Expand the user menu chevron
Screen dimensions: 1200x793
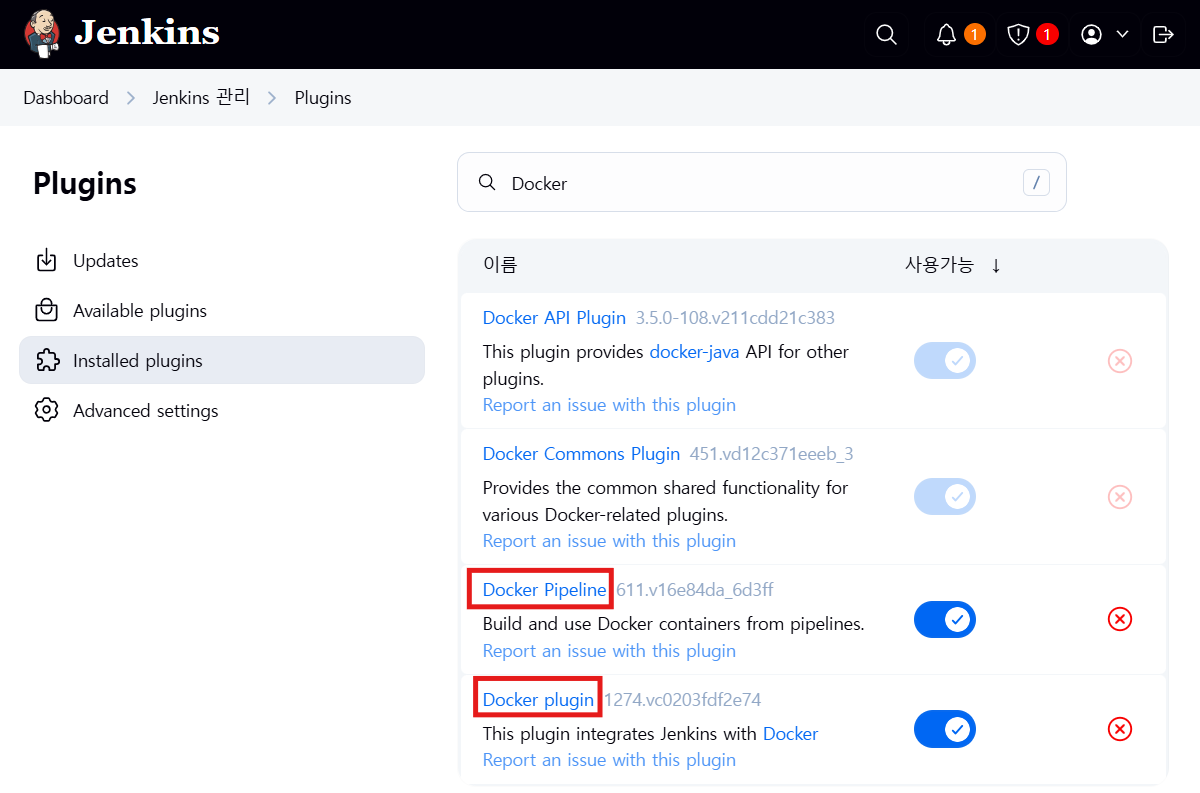tap(1122, 35)
